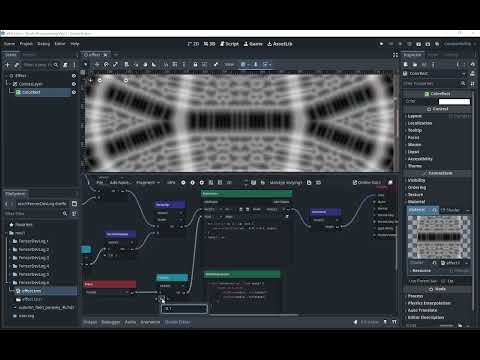Click the inspector filter properties field
This screenshot has width=480, height=360.
[435, 84]
